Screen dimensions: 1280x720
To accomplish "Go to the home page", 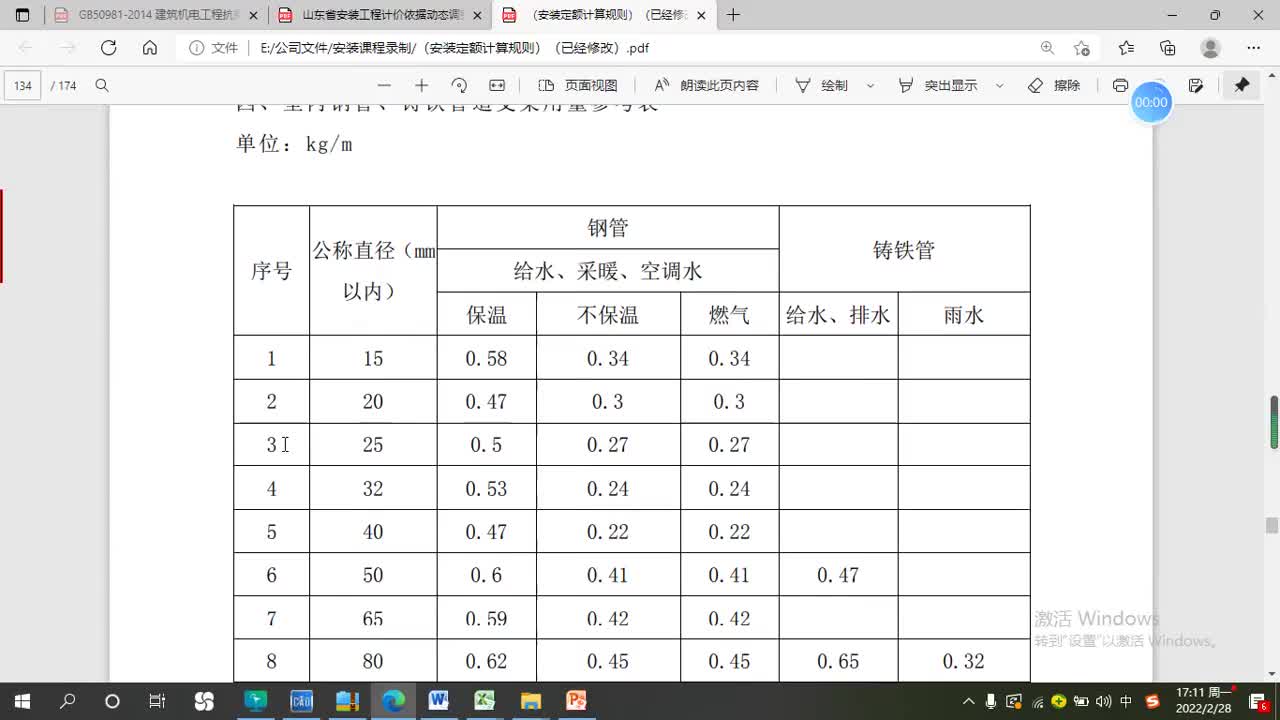I will 150,48.
